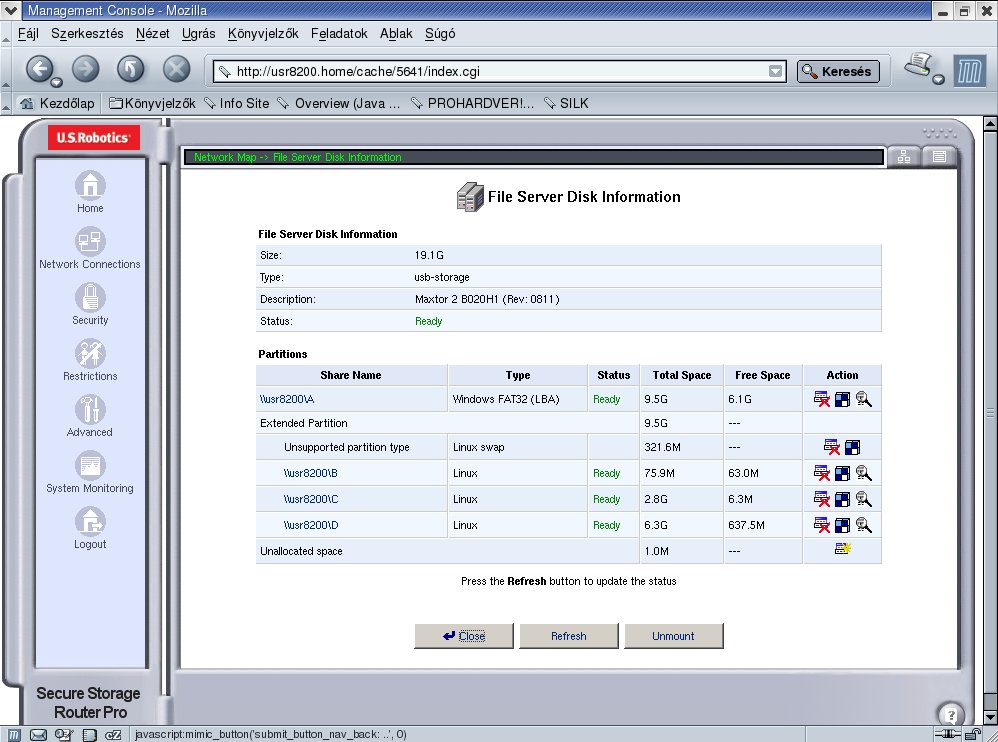Image resolution: width=998 pixels, height=742 pixels.
Task: Open Navigator icon in status bar
Action: coord(14,734)
